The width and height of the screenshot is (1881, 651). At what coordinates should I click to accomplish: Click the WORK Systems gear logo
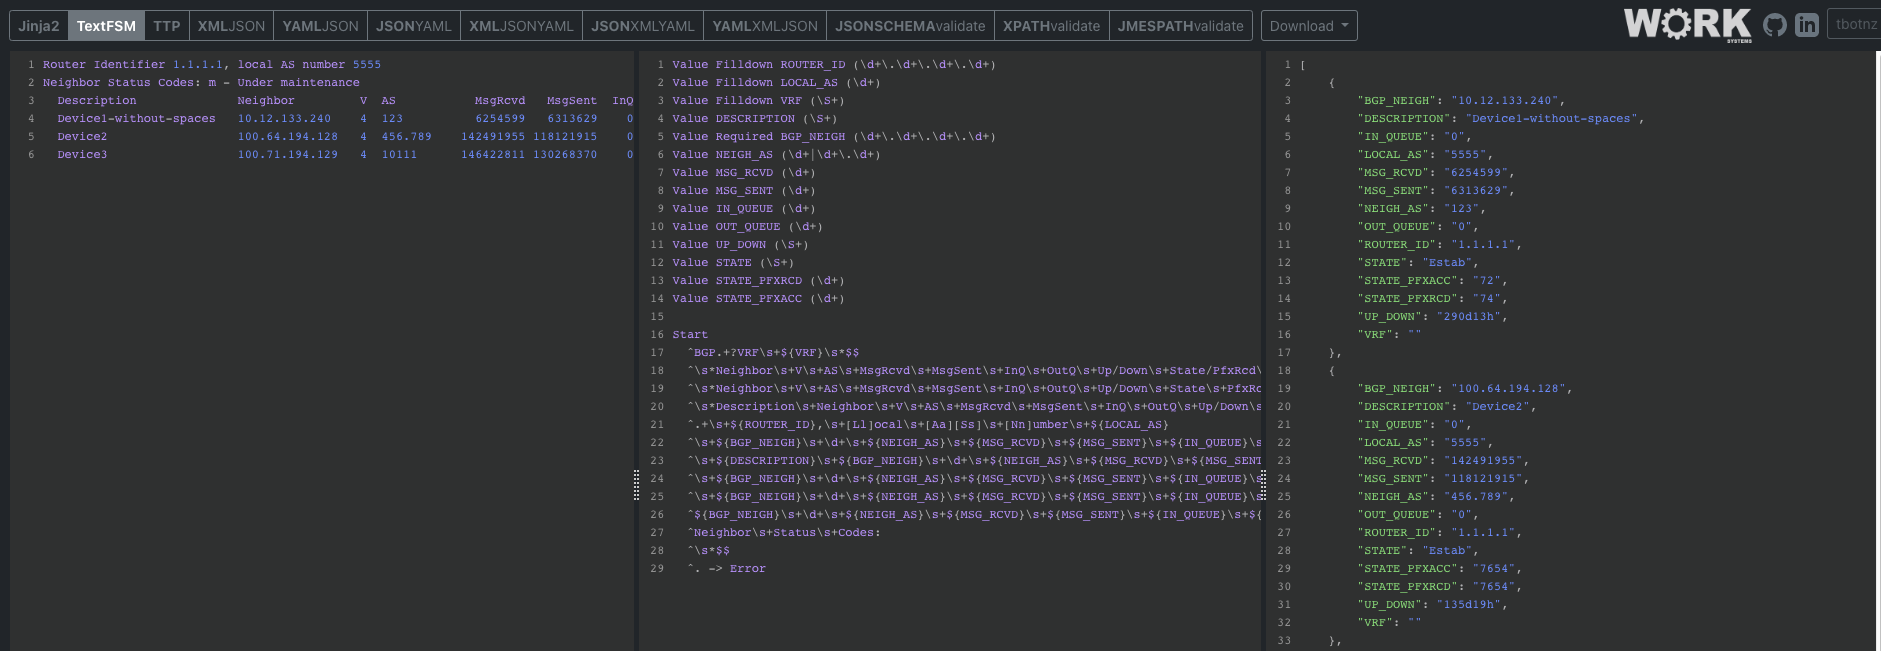[1688, 24]
